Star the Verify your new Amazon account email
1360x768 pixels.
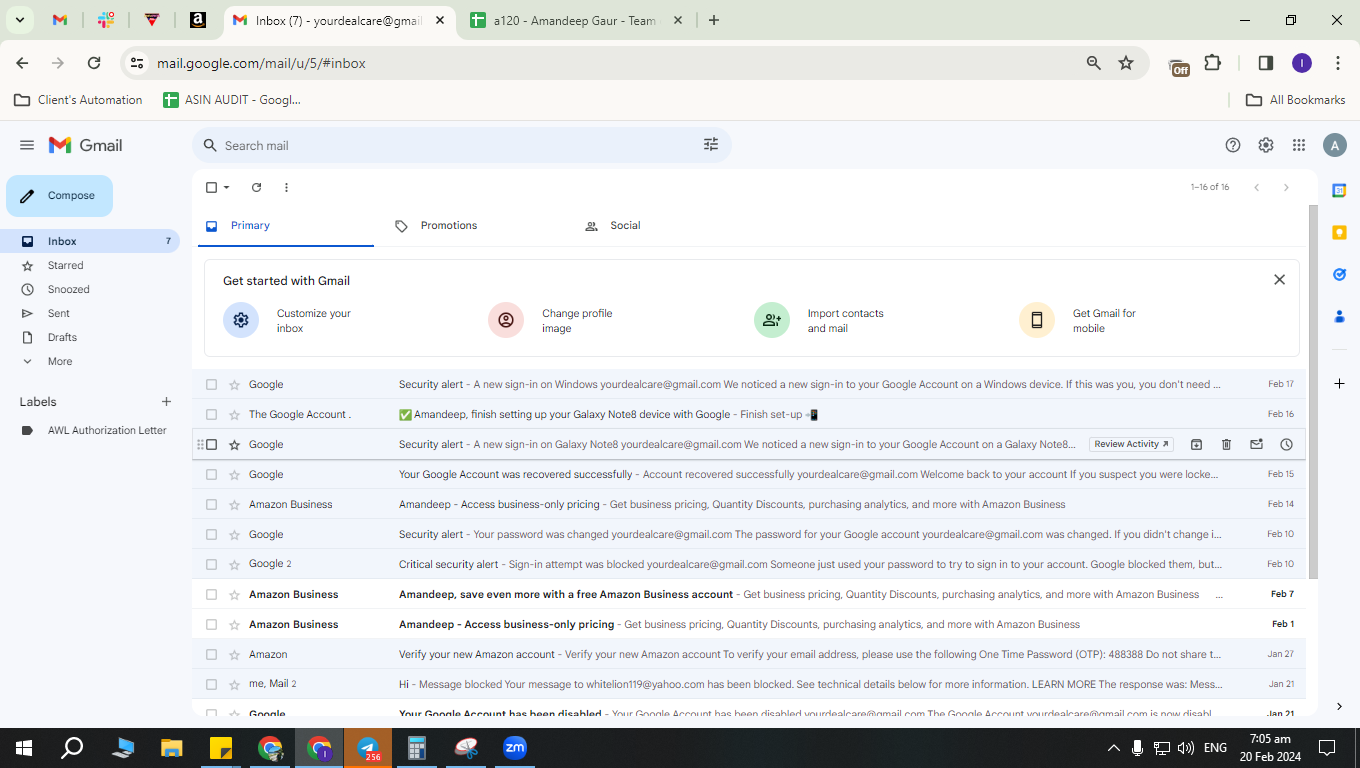click(235, 654)
